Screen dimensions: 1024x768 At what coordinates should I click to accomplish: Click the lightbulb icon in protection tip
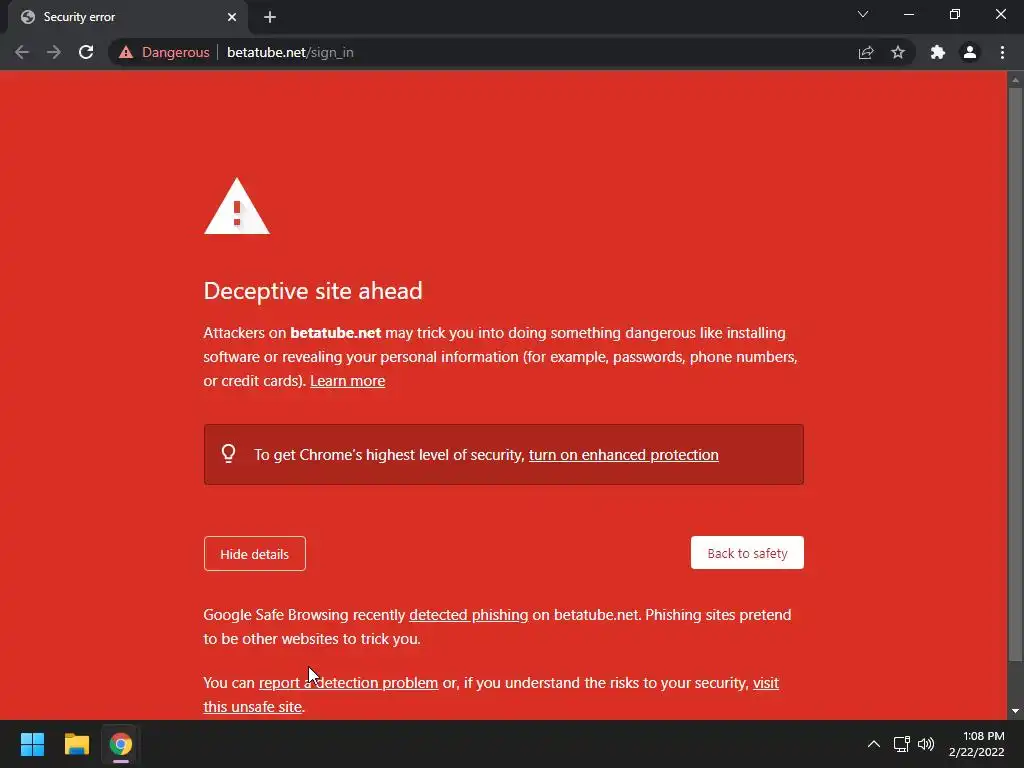pos(229,453)
